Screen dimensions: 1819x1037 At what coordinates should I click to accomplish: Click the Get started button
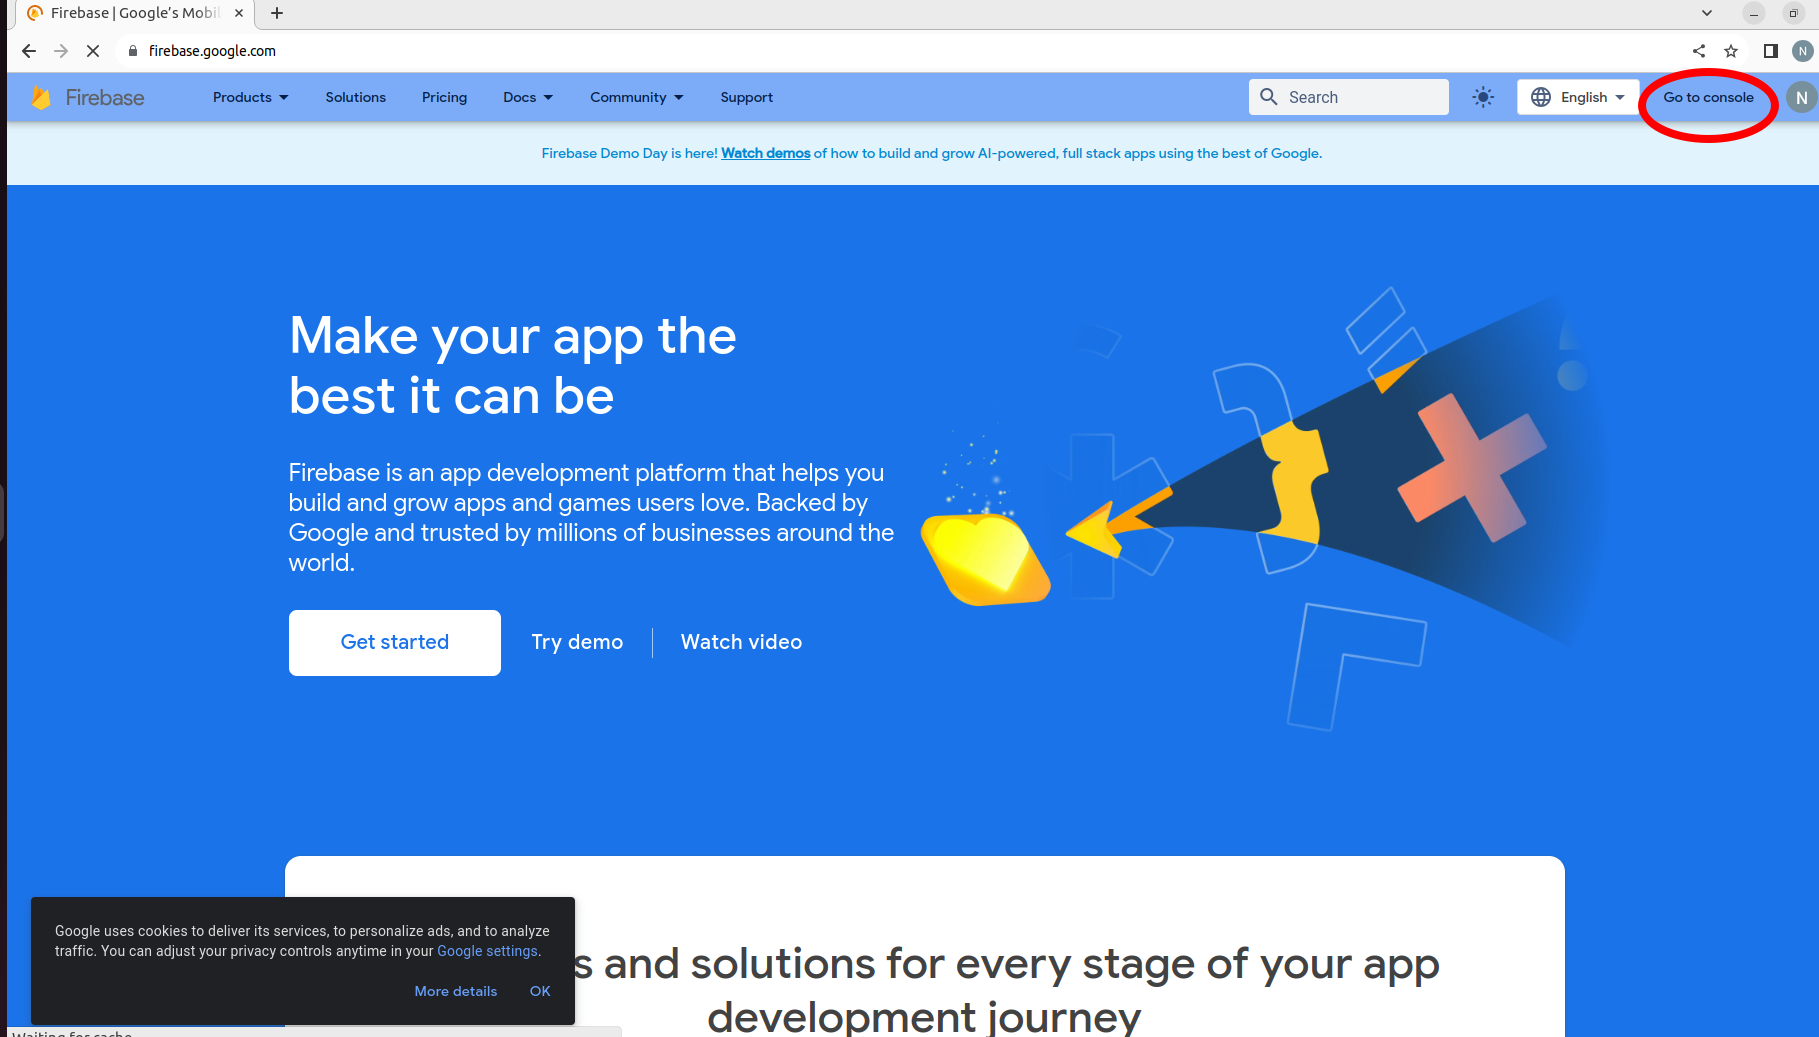394,642
